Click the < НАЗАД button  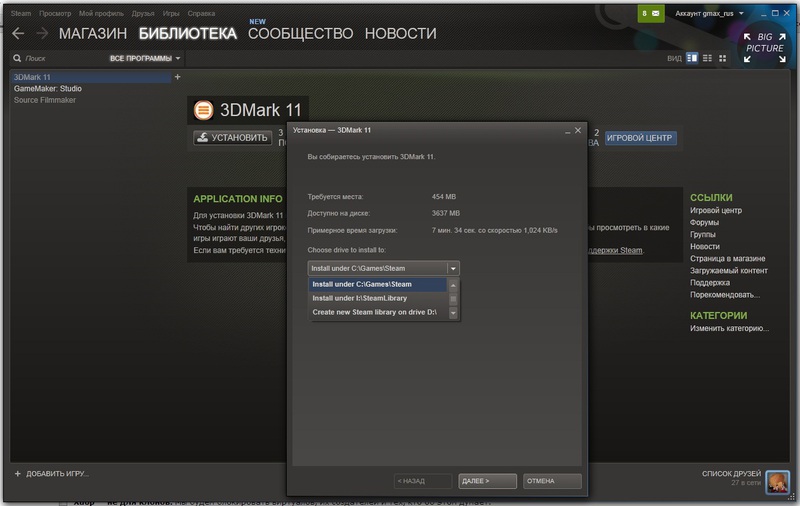pyautogui.click(x=422, y=481)
